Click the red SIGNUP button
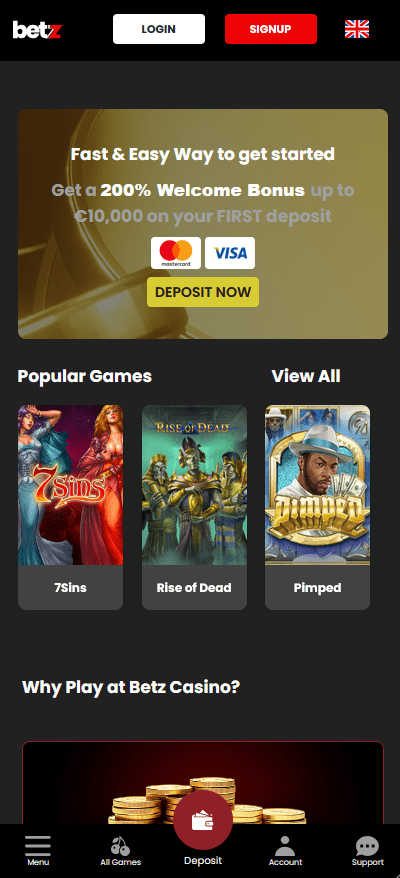400x878 pixels. (x=271, y=29)
